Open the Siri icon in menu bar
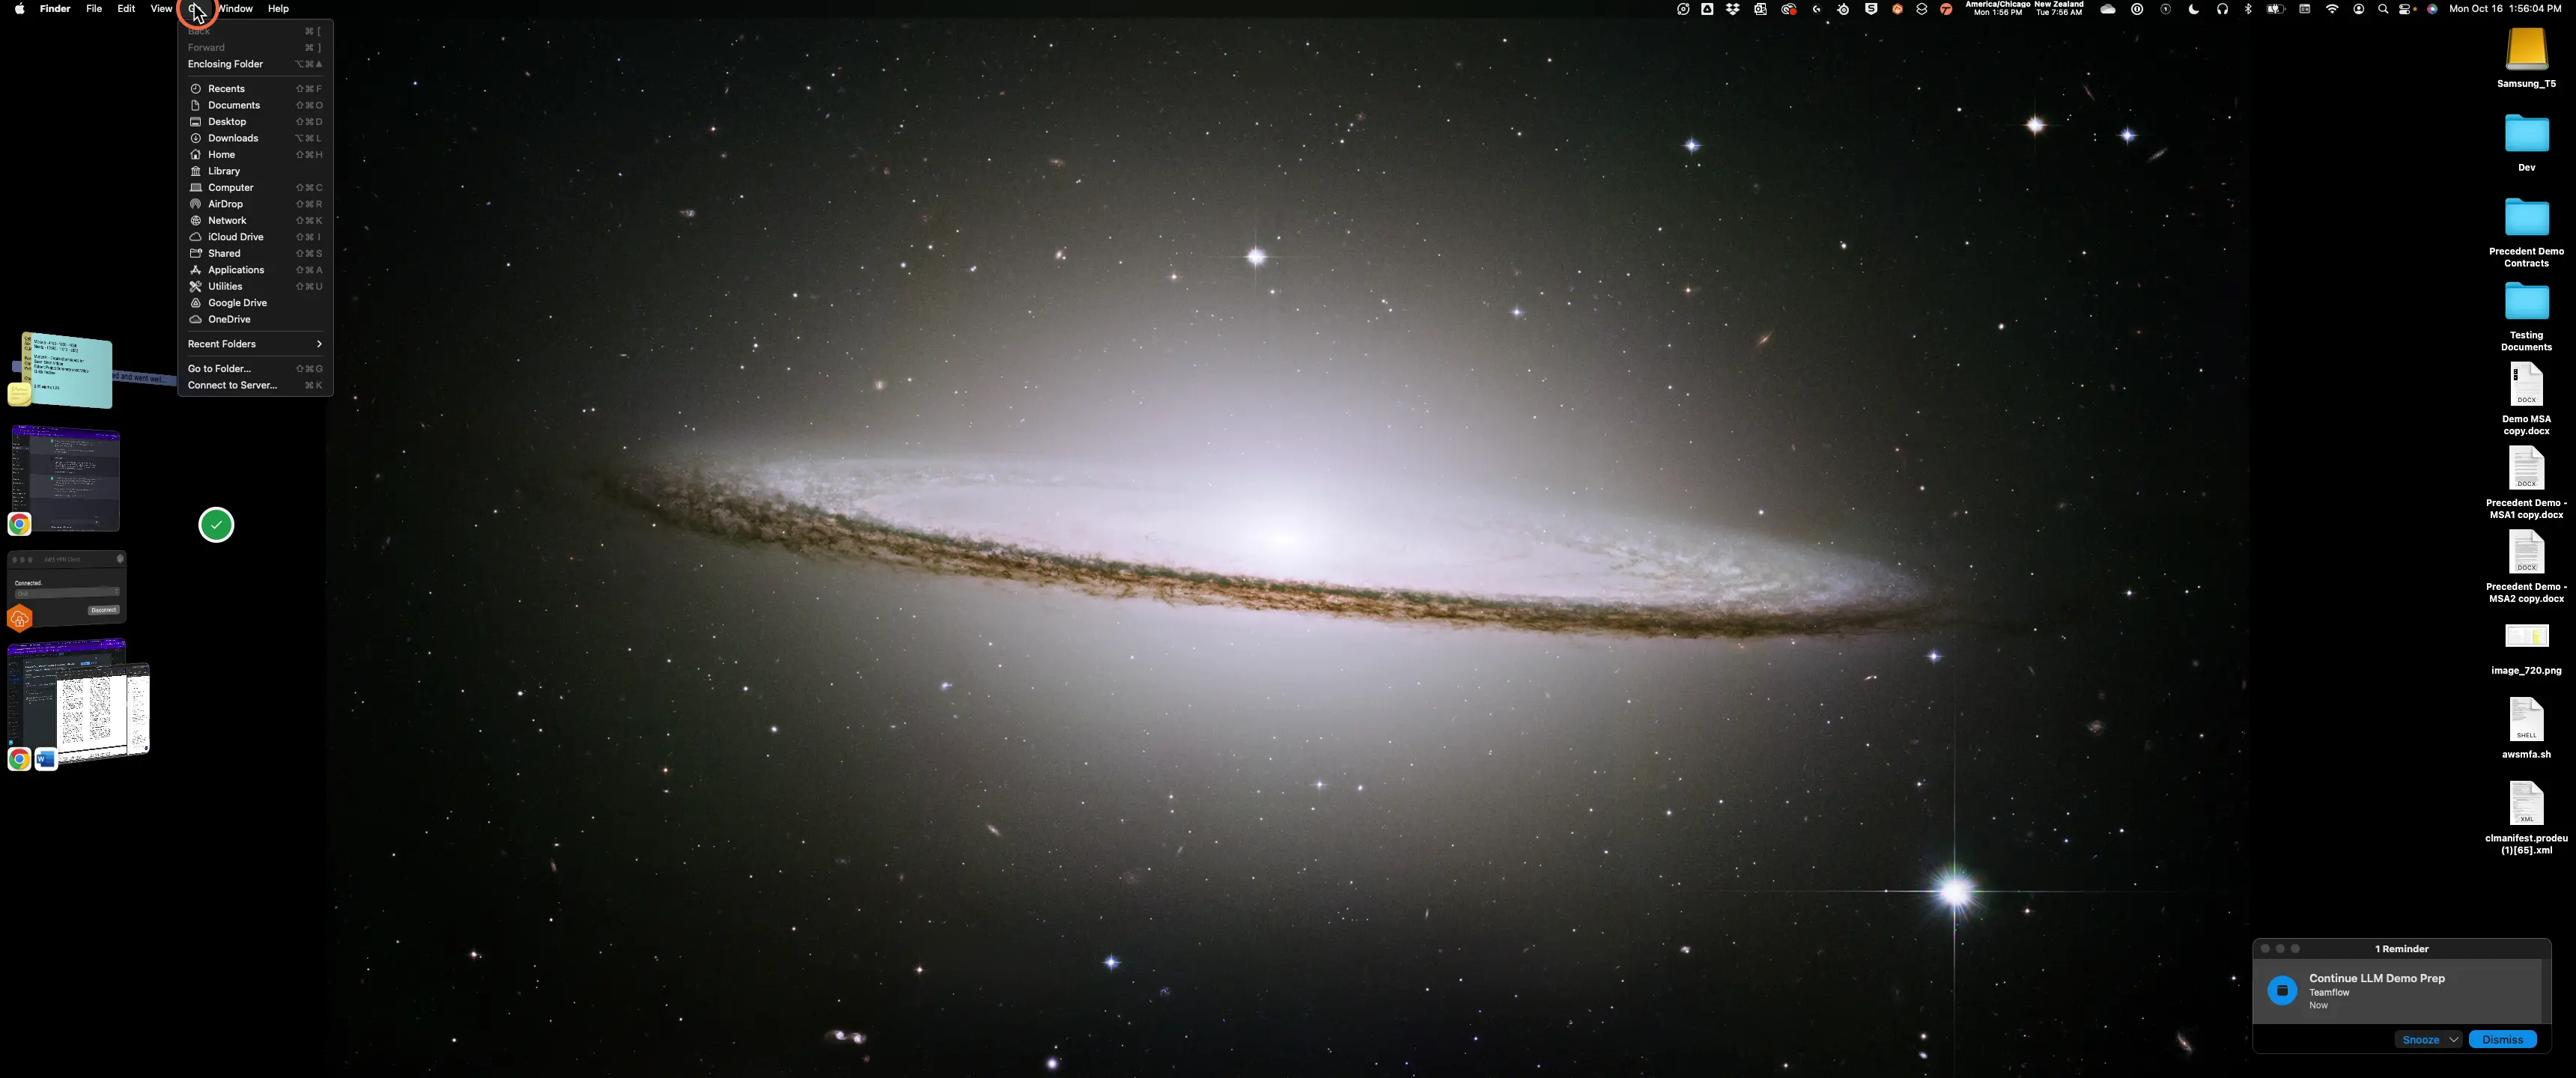 (2432, 9)
